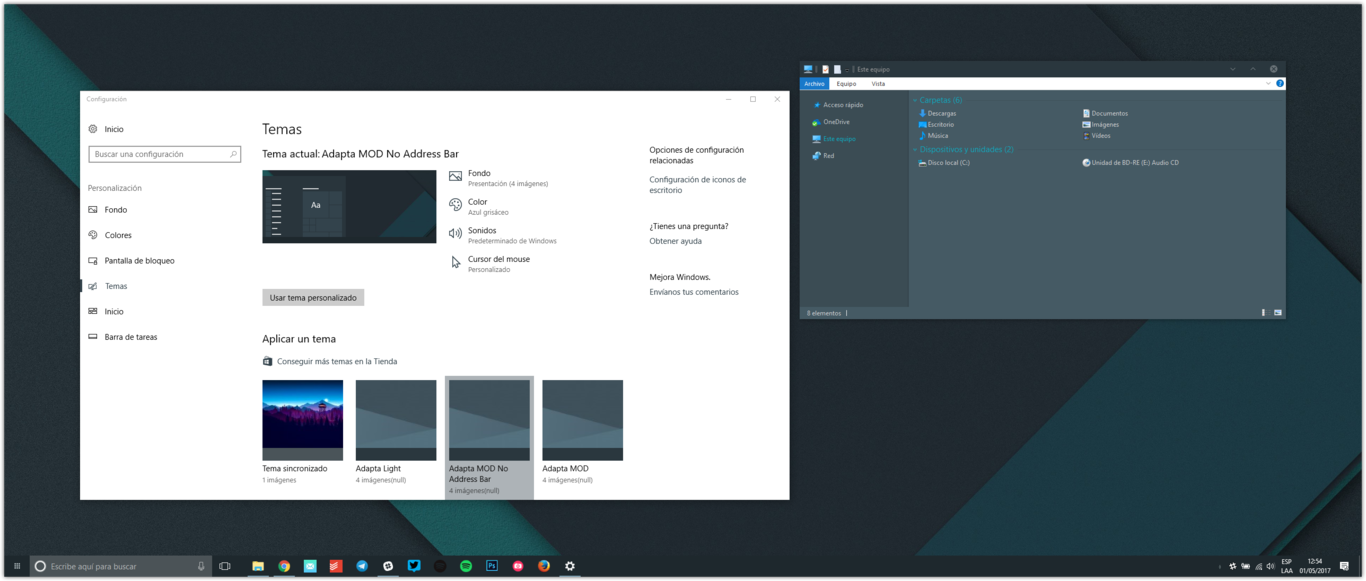Follow Conseguir más temas en la Tienda link
The image size is (1366, 581).
[337, 361]
